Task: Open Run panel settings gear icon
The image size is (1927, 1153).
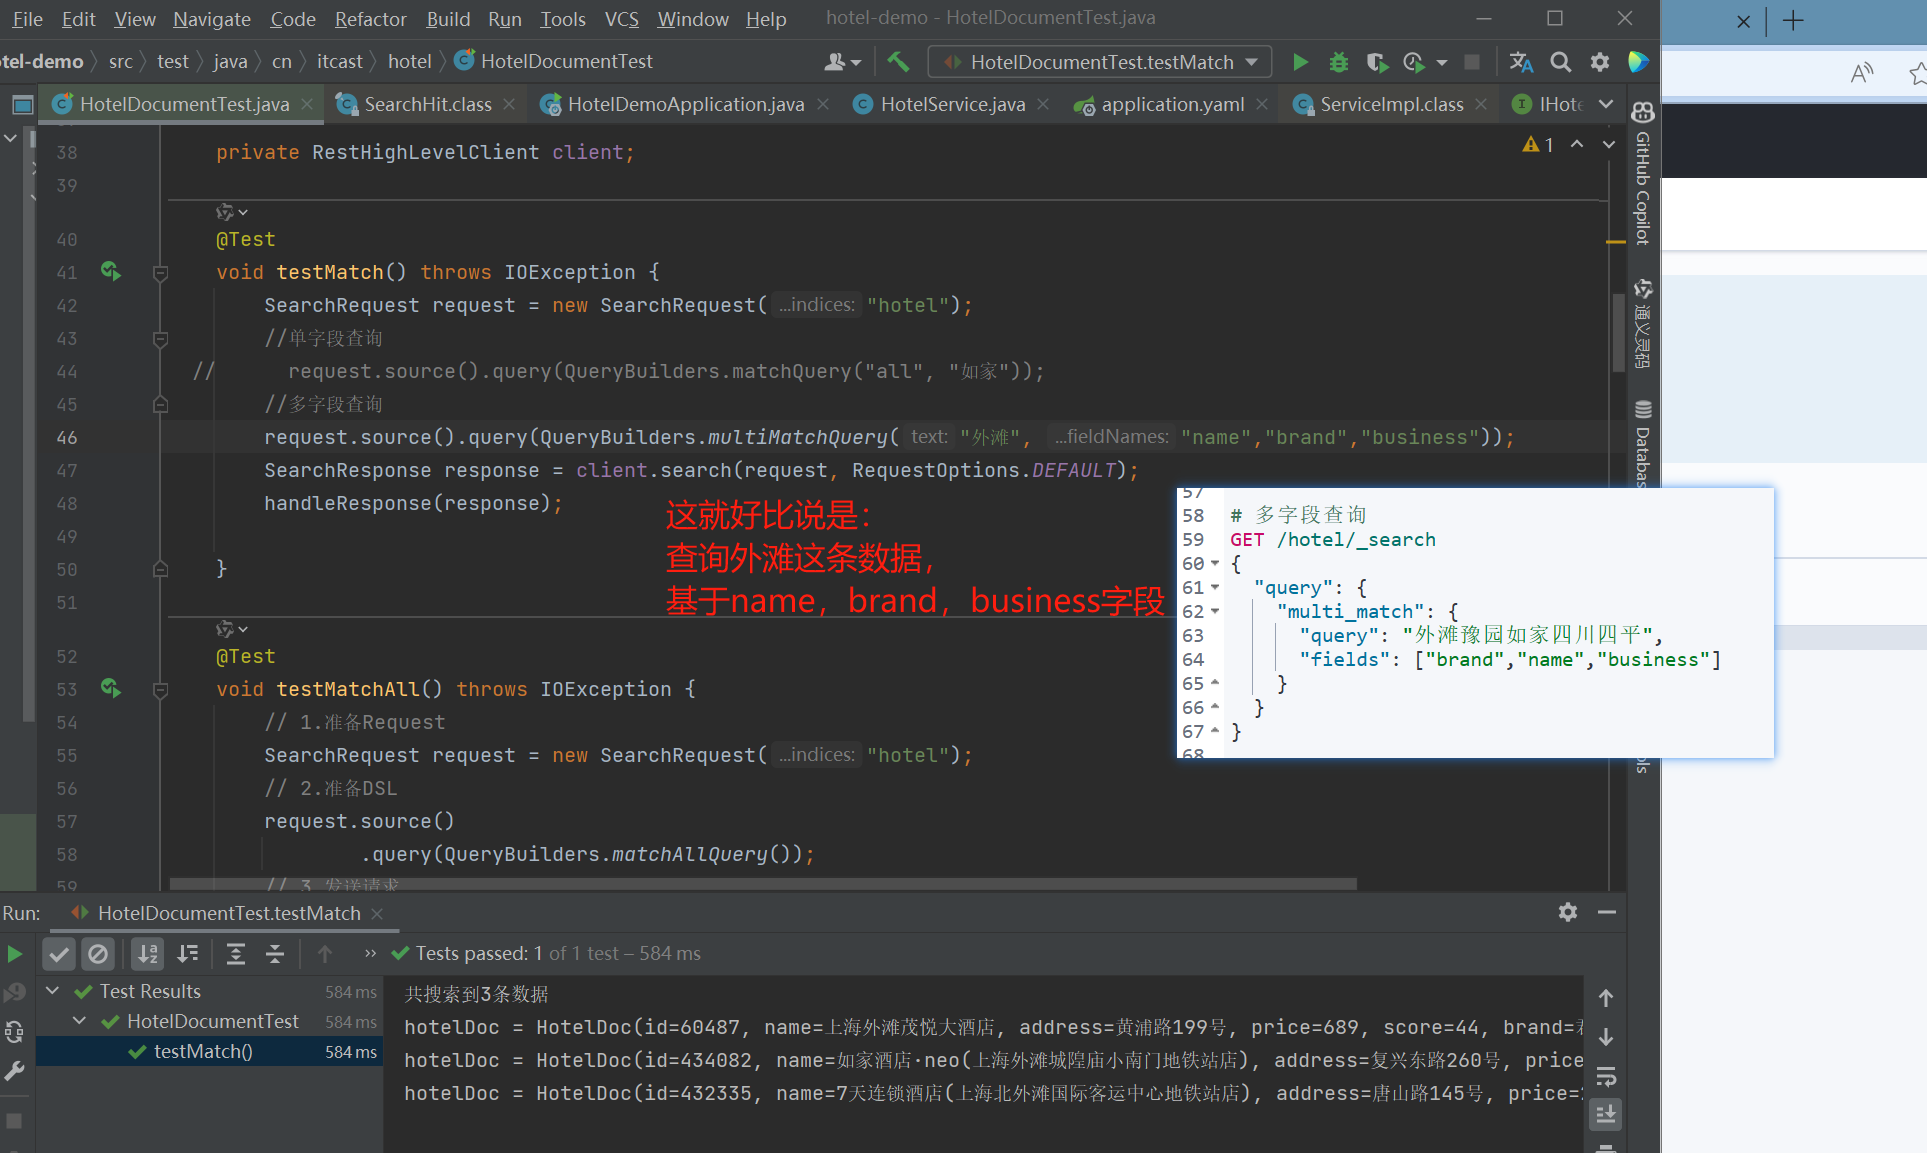Action: click(1567, 912)
